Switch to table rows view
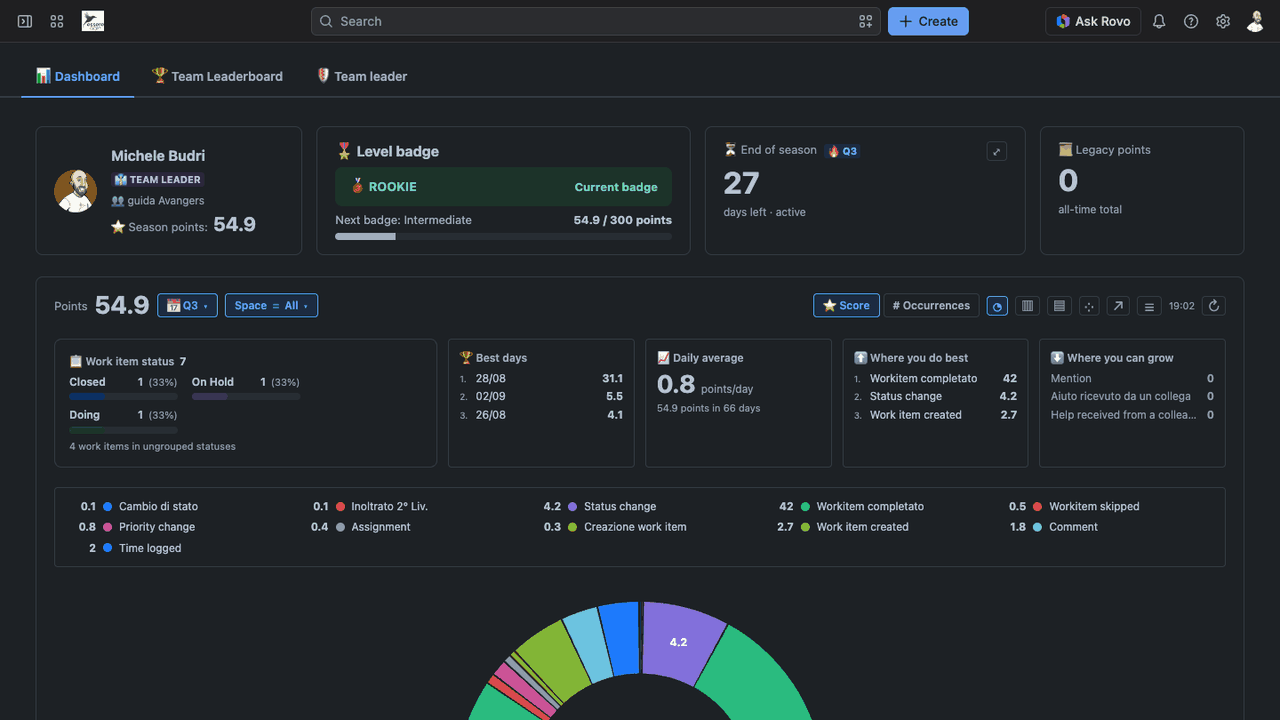The height and width of the screenshot is (720, 1280). coord(1059,306)
